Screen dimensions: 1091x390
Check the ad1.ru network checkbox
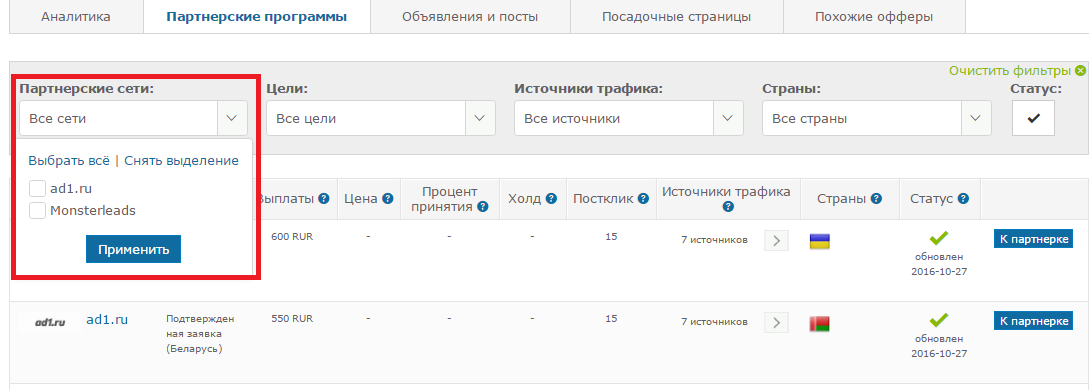[x=38, y=188]
